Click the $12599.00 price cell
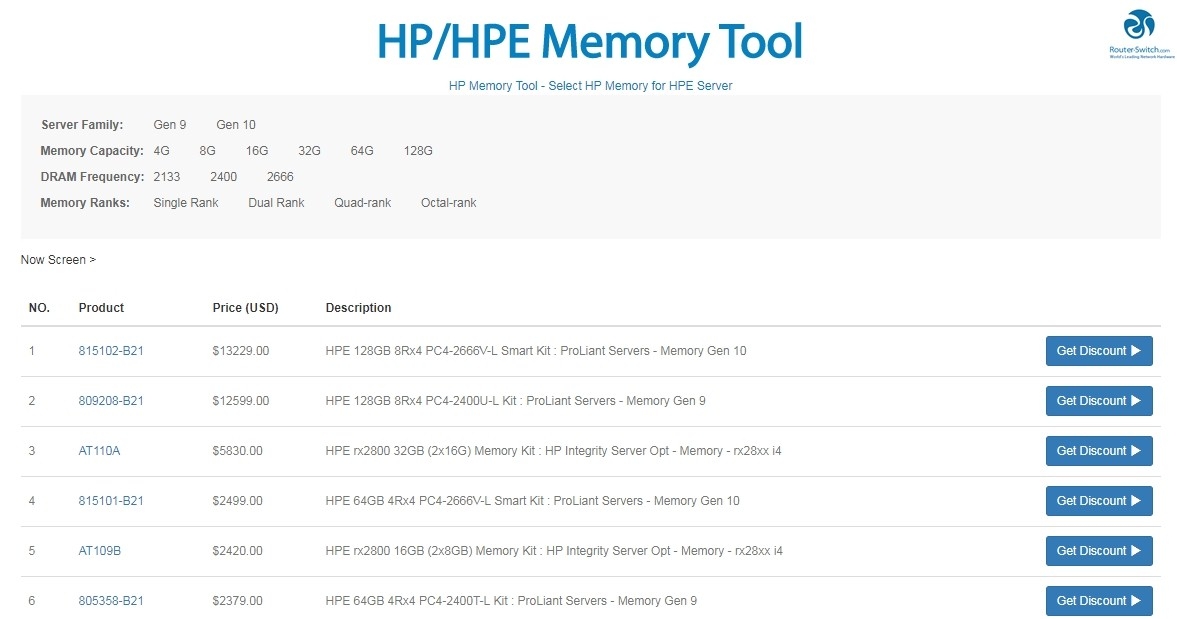 [240, 401]
